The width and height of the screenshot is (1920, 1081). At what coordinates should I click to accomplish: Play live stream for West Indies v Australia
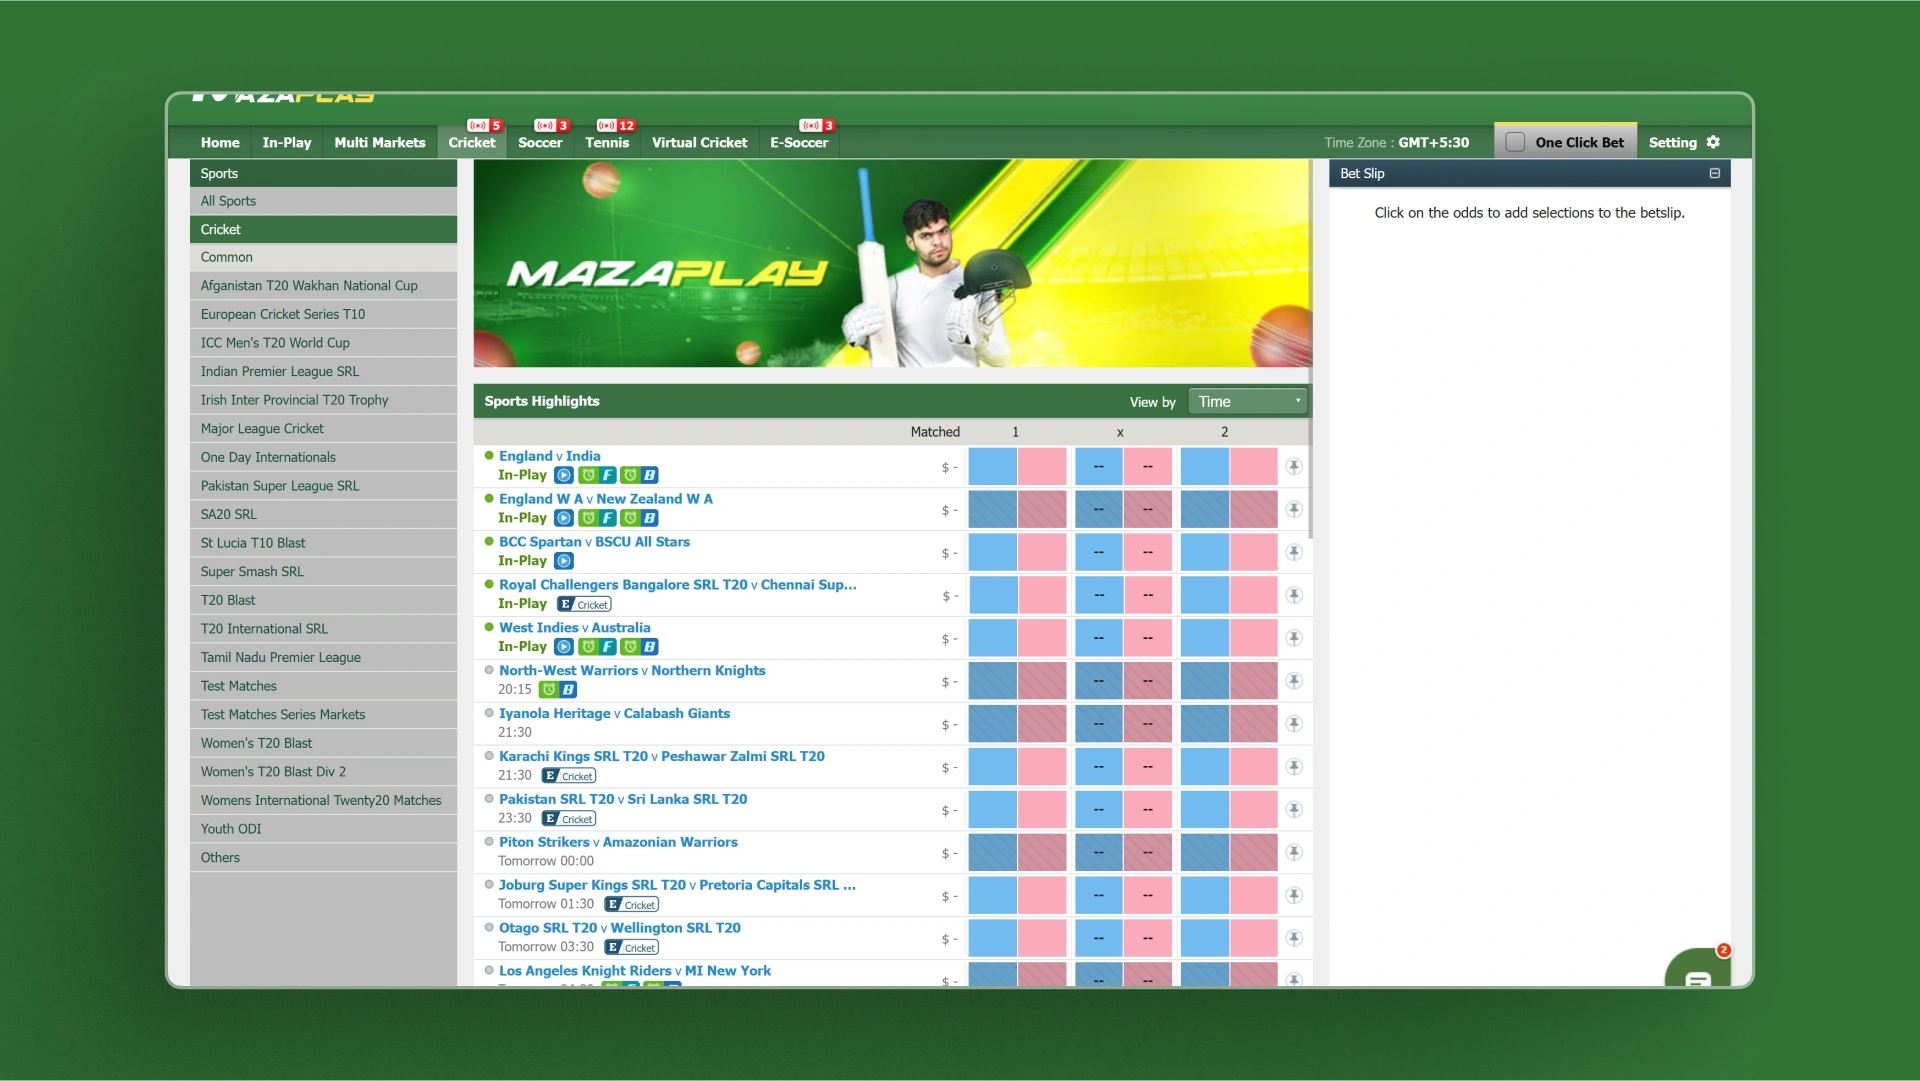coord(564,647)
